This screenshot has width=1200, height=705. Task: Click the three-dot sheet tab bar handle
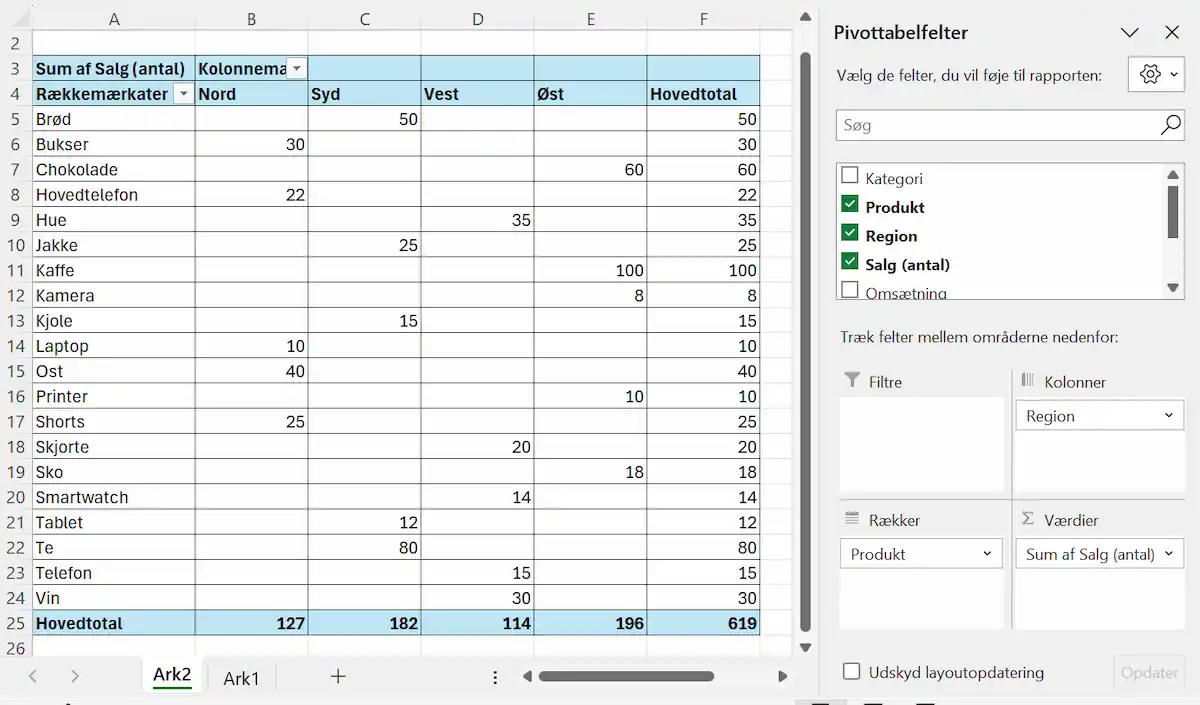(495, 677)
